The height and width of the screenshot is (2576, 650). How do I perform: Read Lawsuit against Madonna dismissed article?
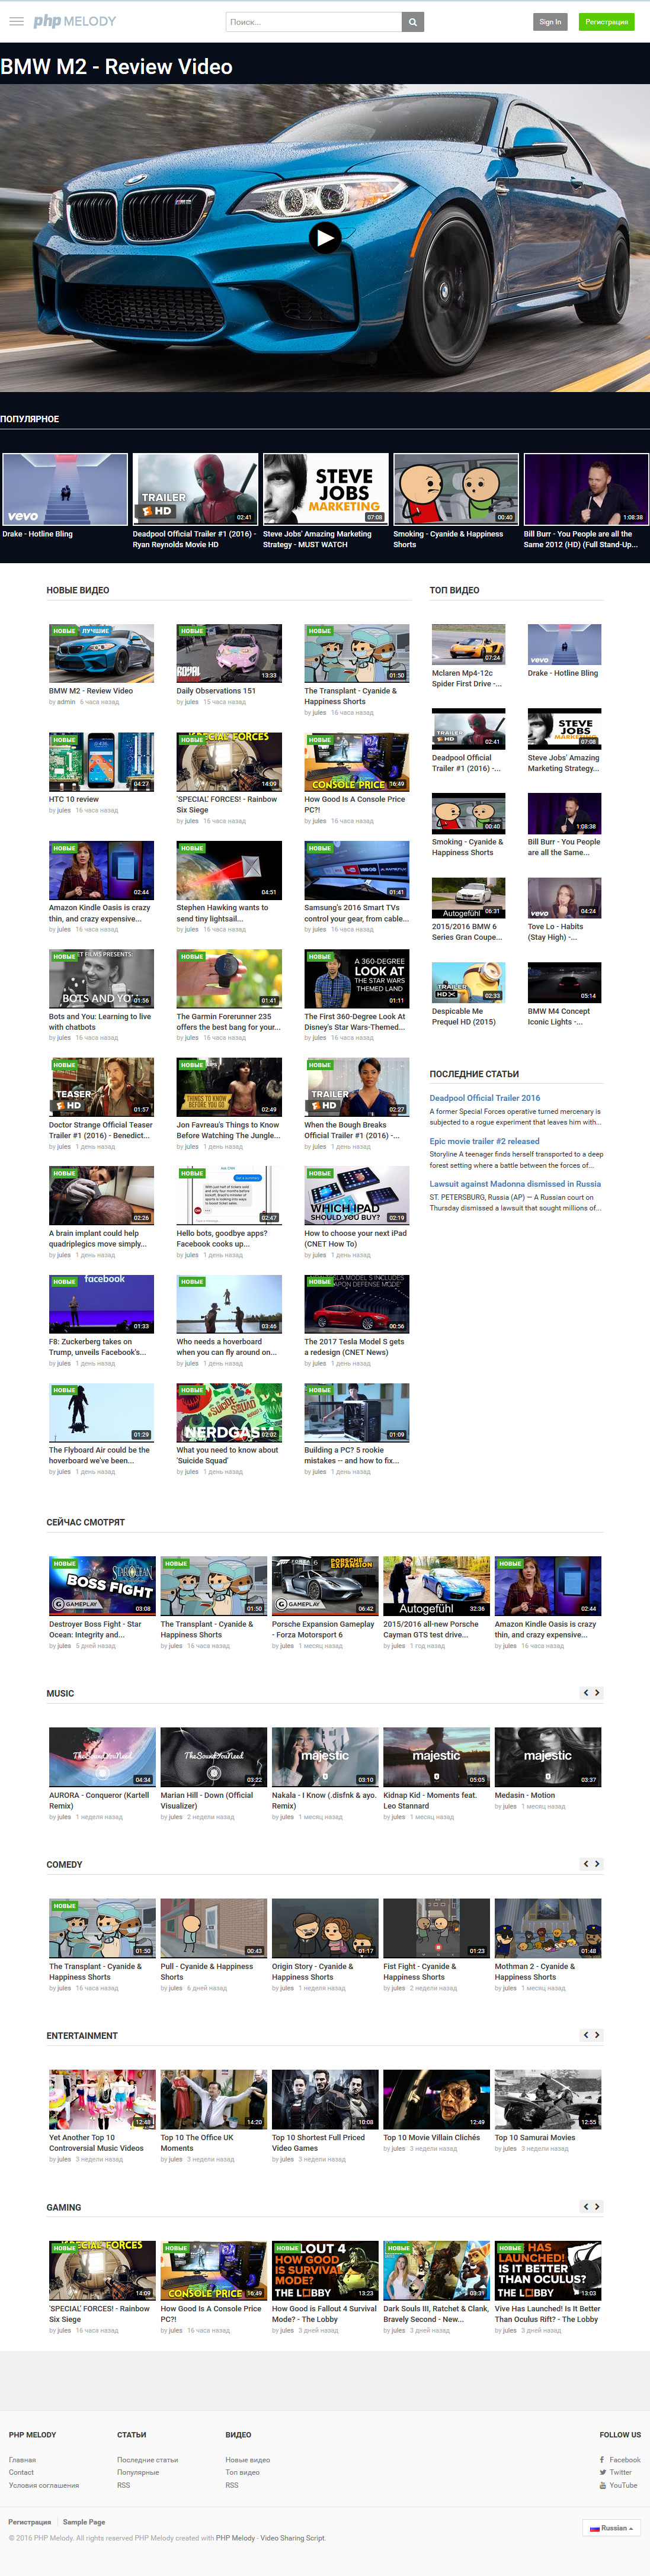[515, 1183]
